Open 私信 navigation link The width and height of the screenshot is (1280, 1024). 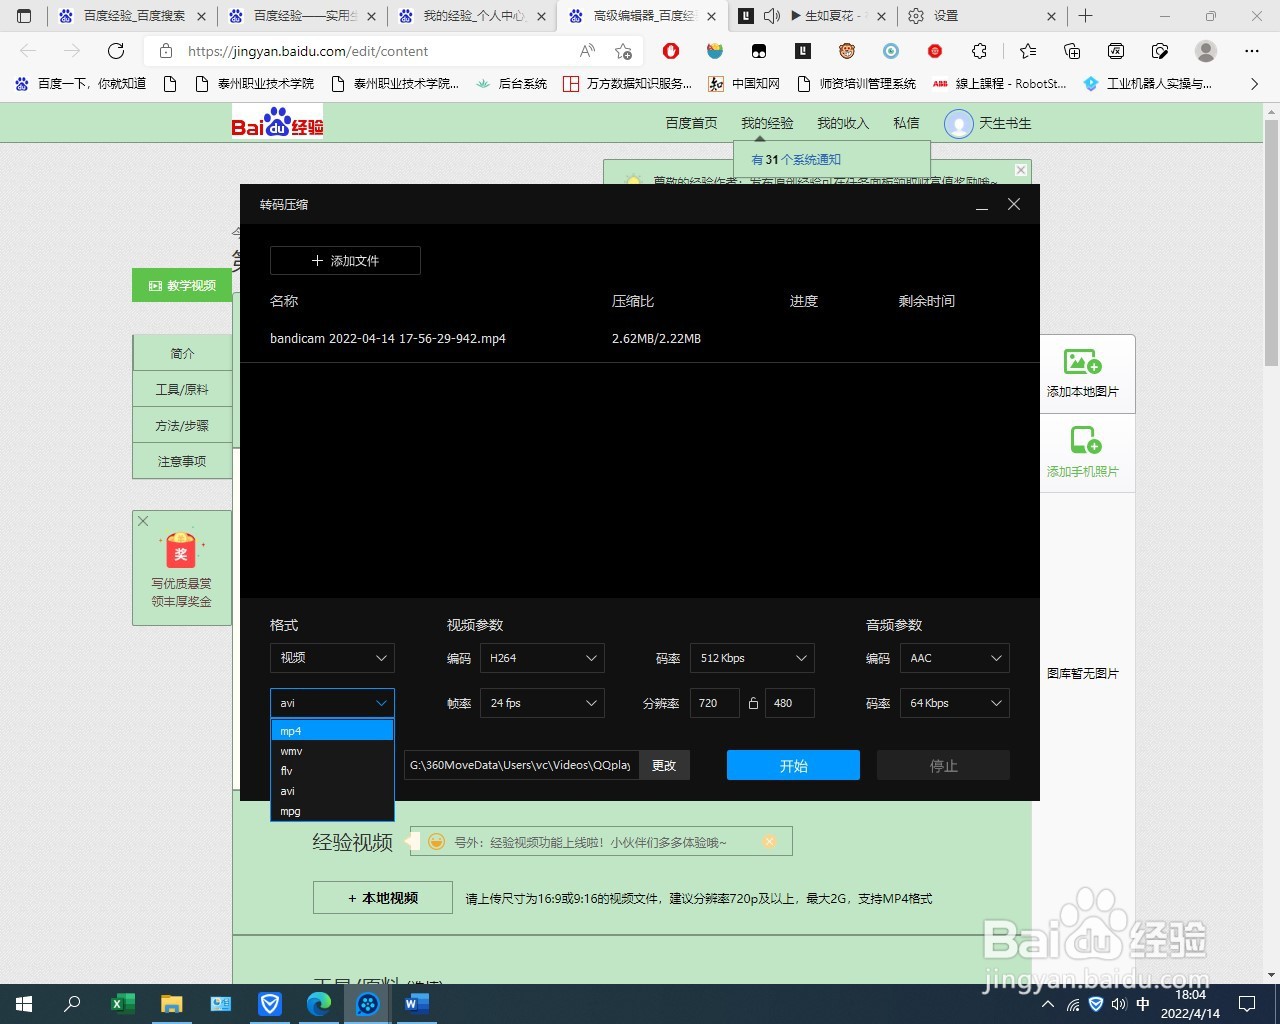coord(906,123)
